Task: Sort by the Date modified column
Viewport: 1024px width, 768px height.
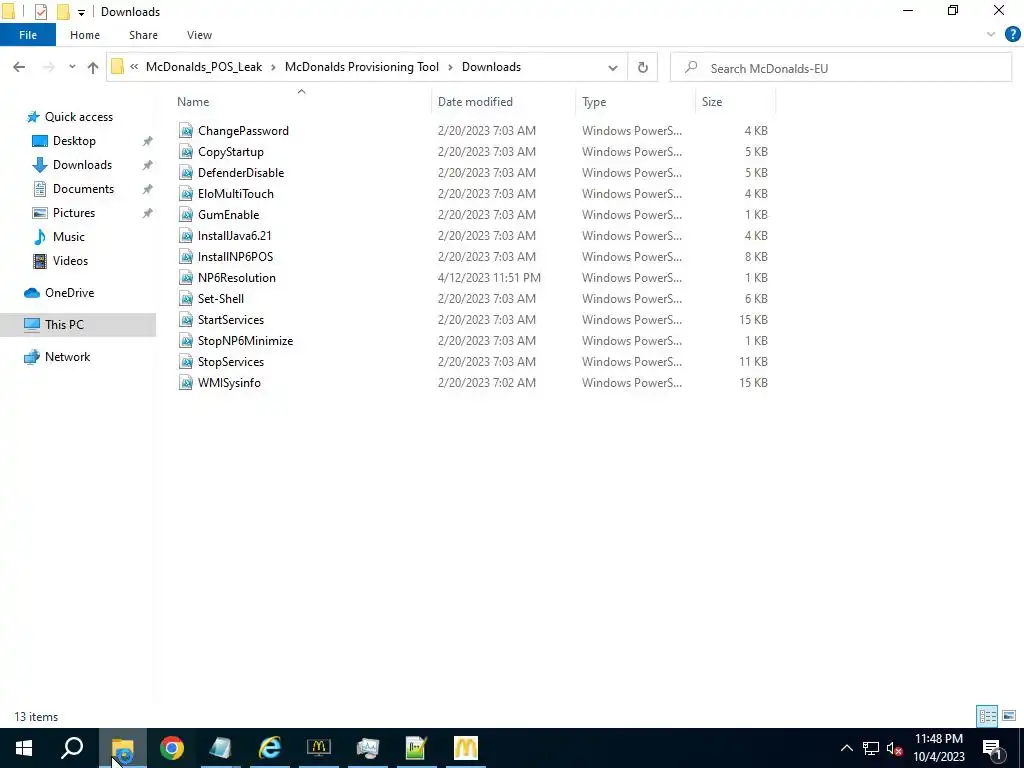Action: [475, 102]
